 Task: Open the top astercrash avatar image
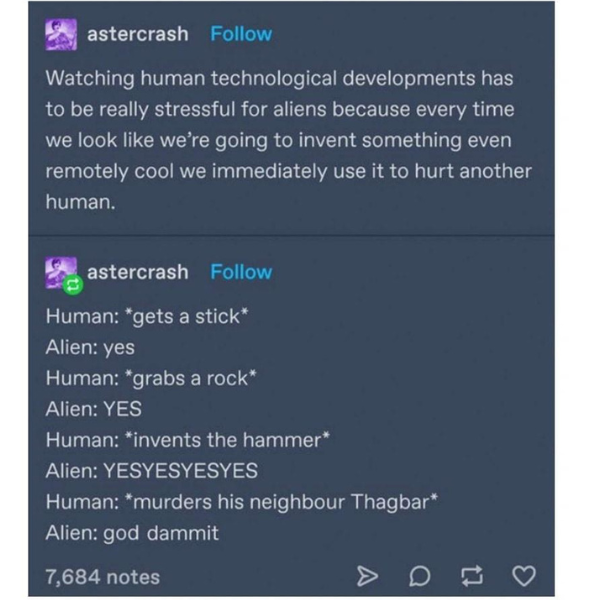(61, 35)
